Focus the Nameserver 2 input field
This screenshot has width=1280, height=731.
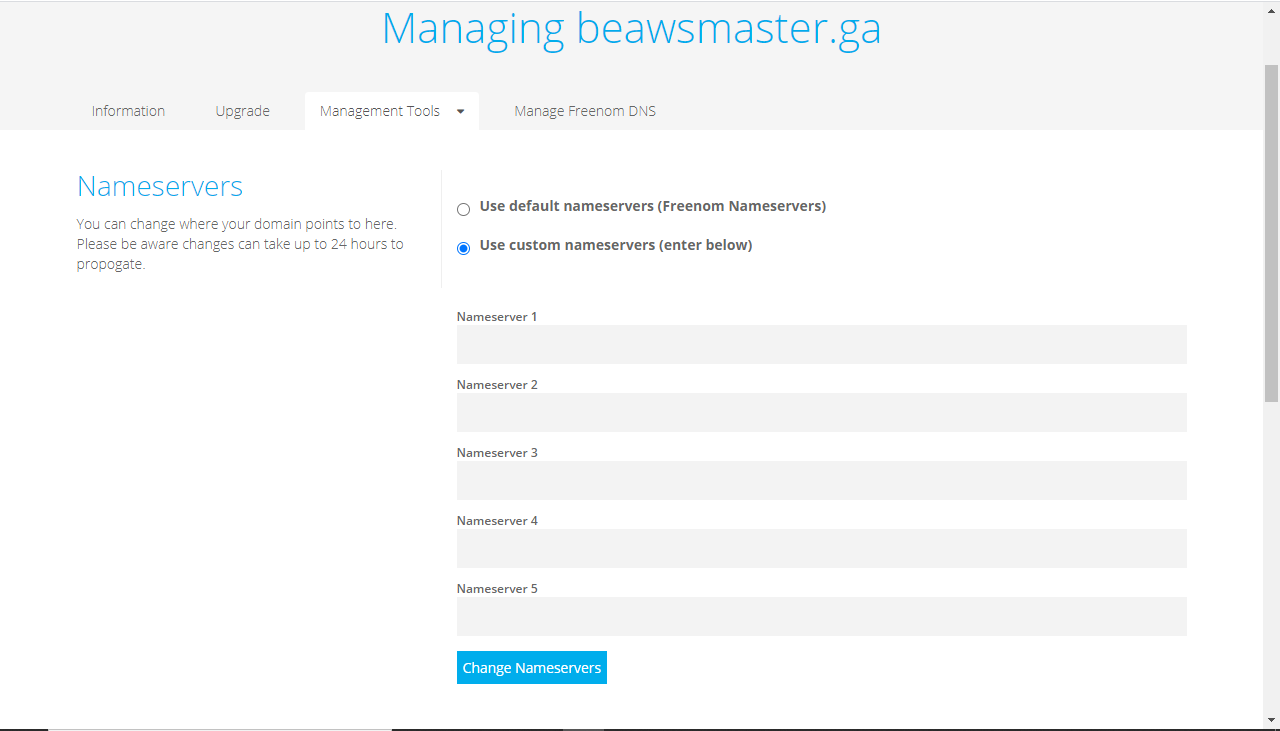pyautogui.click(x=821, y=412)
